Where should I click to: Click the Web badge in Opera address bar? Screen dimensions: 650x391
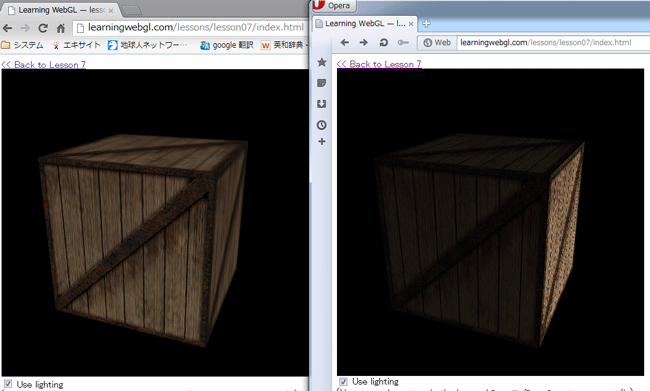pos(437,42)
